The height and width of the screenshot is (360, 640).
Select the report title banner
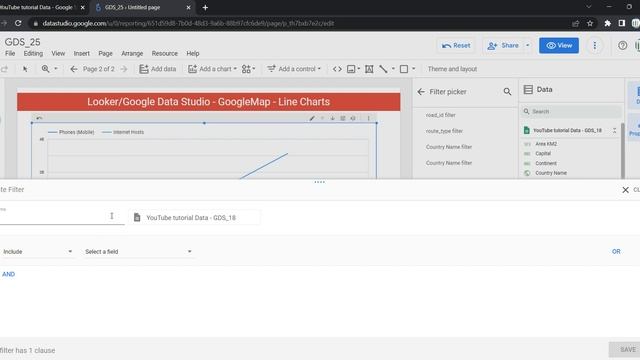[209, 102]
